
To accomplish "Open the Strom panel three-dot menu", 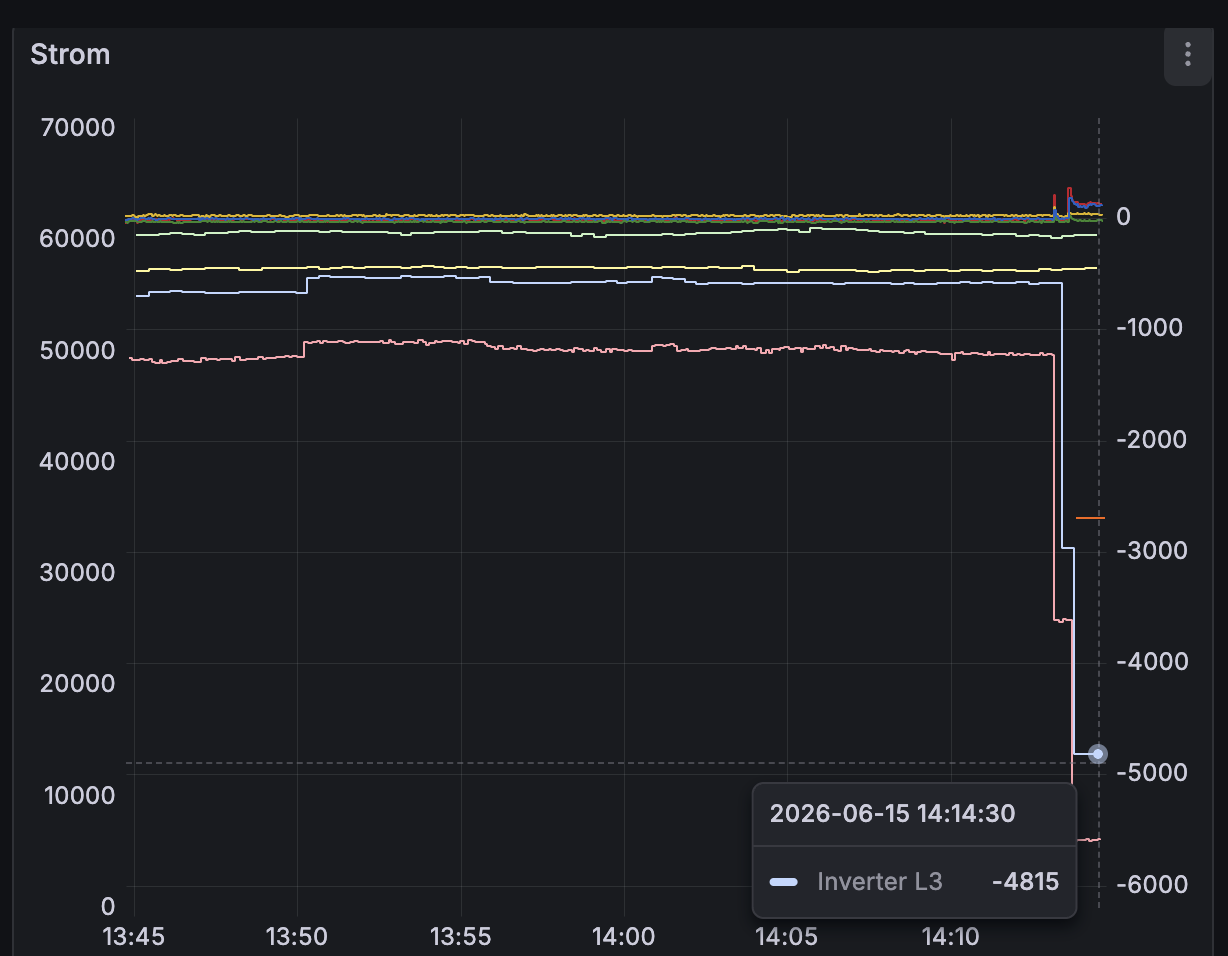I will click(1188, 54).
